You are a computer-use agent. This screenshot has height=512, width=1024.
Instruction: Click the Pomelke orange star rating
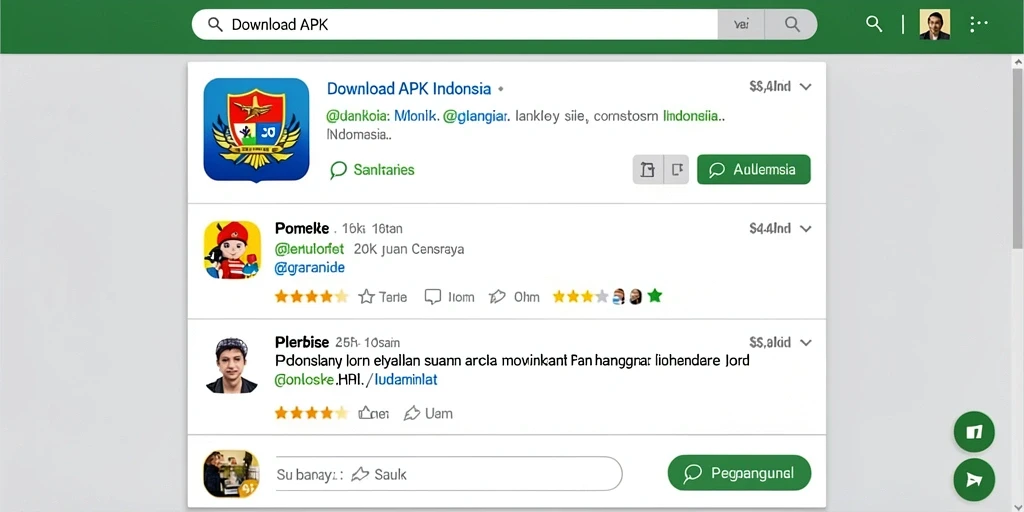pos(312,297)
